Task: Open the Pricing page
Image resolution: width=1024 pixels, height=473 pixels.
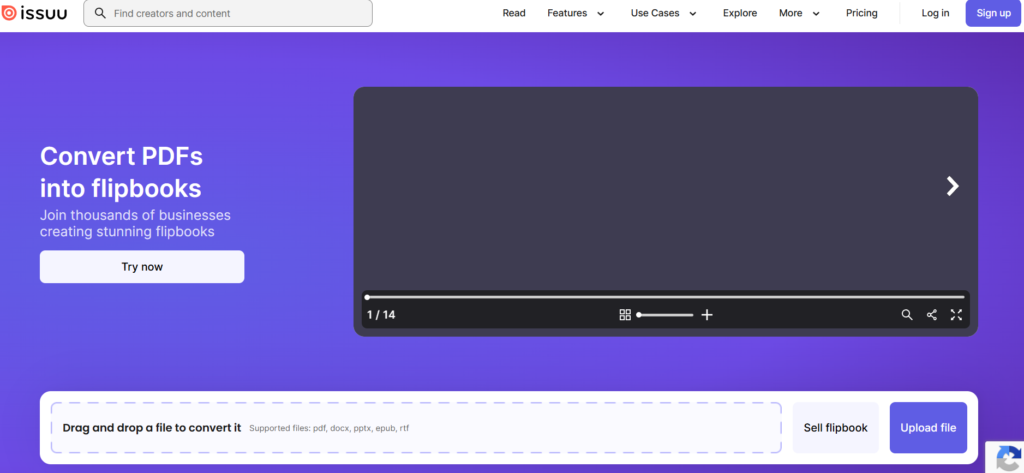Action: (861, 13)
